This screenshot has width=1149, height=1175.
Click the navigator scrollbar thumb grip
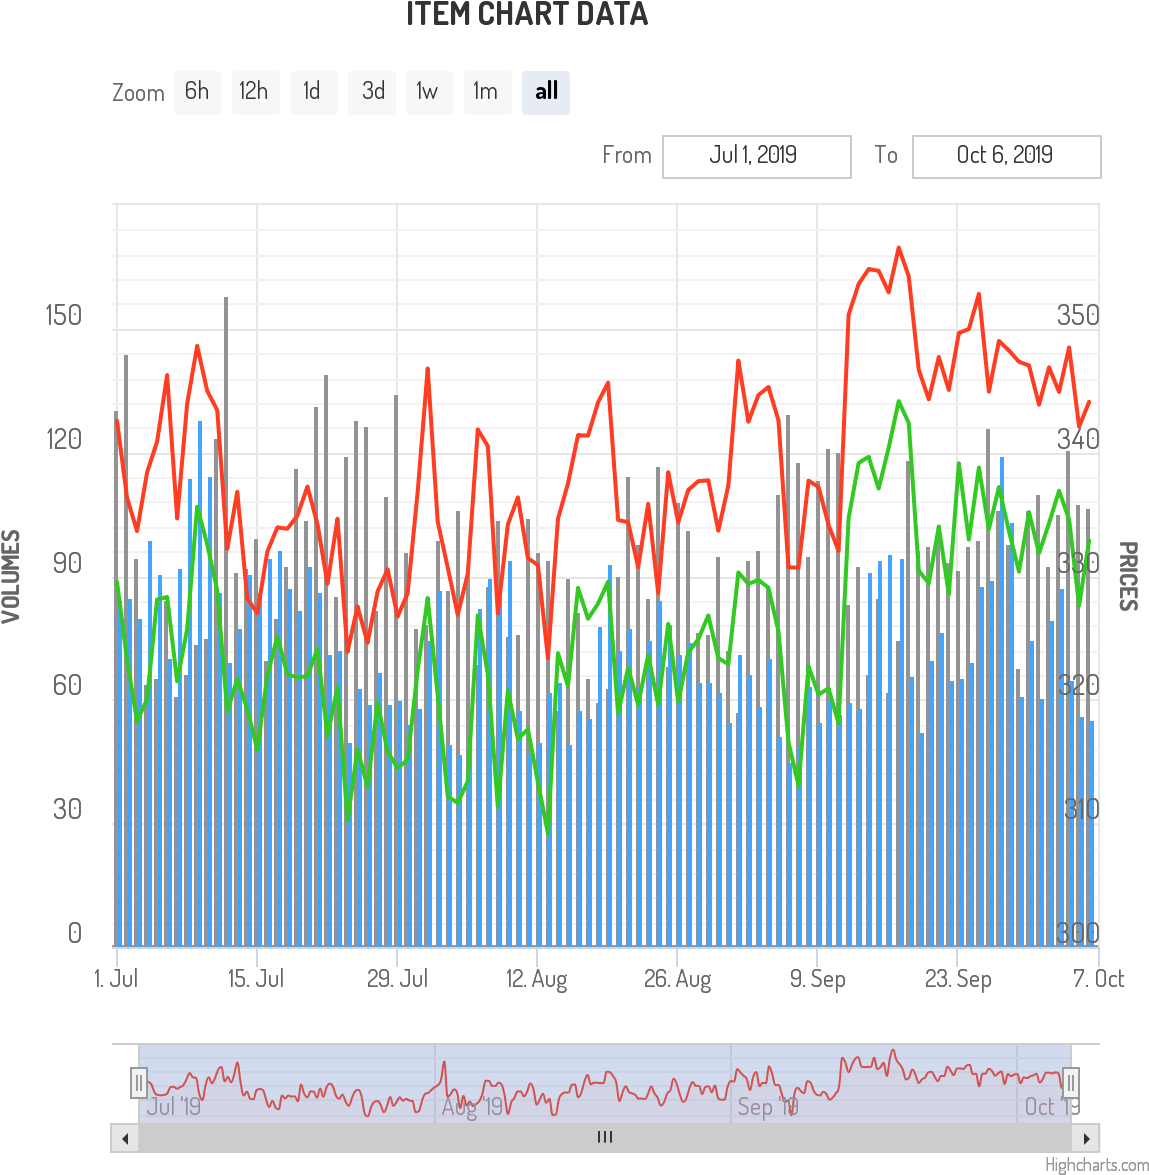(605, 1138)
